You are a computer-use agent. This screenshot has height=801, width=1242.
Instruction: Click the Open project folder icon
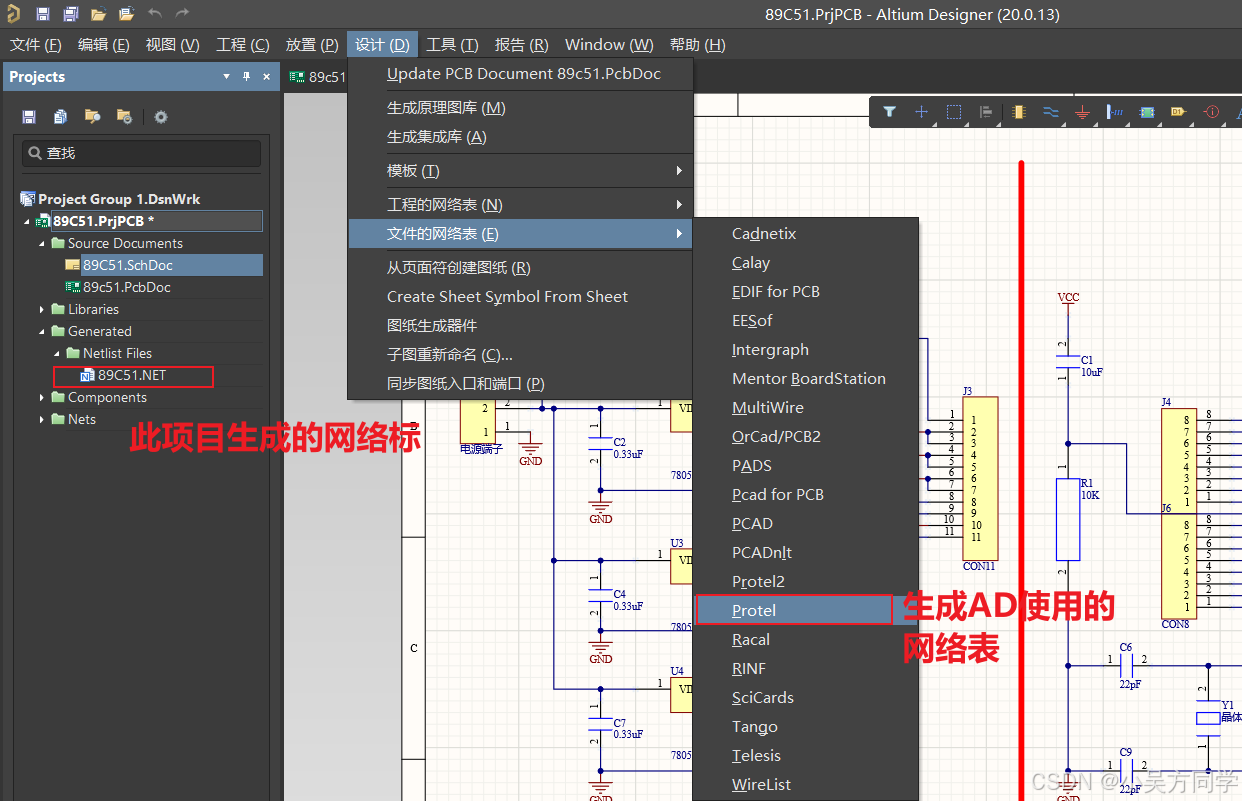[126, 14]
